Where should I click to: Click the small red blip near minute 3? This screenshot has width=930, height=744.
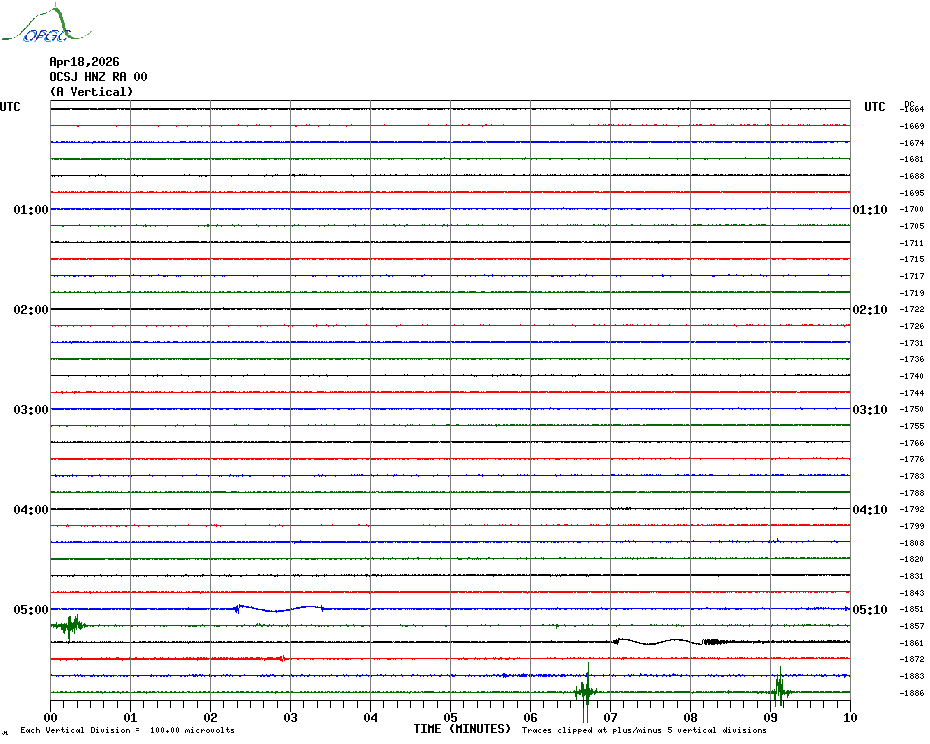pyautogui.click(x=283, y=658)
